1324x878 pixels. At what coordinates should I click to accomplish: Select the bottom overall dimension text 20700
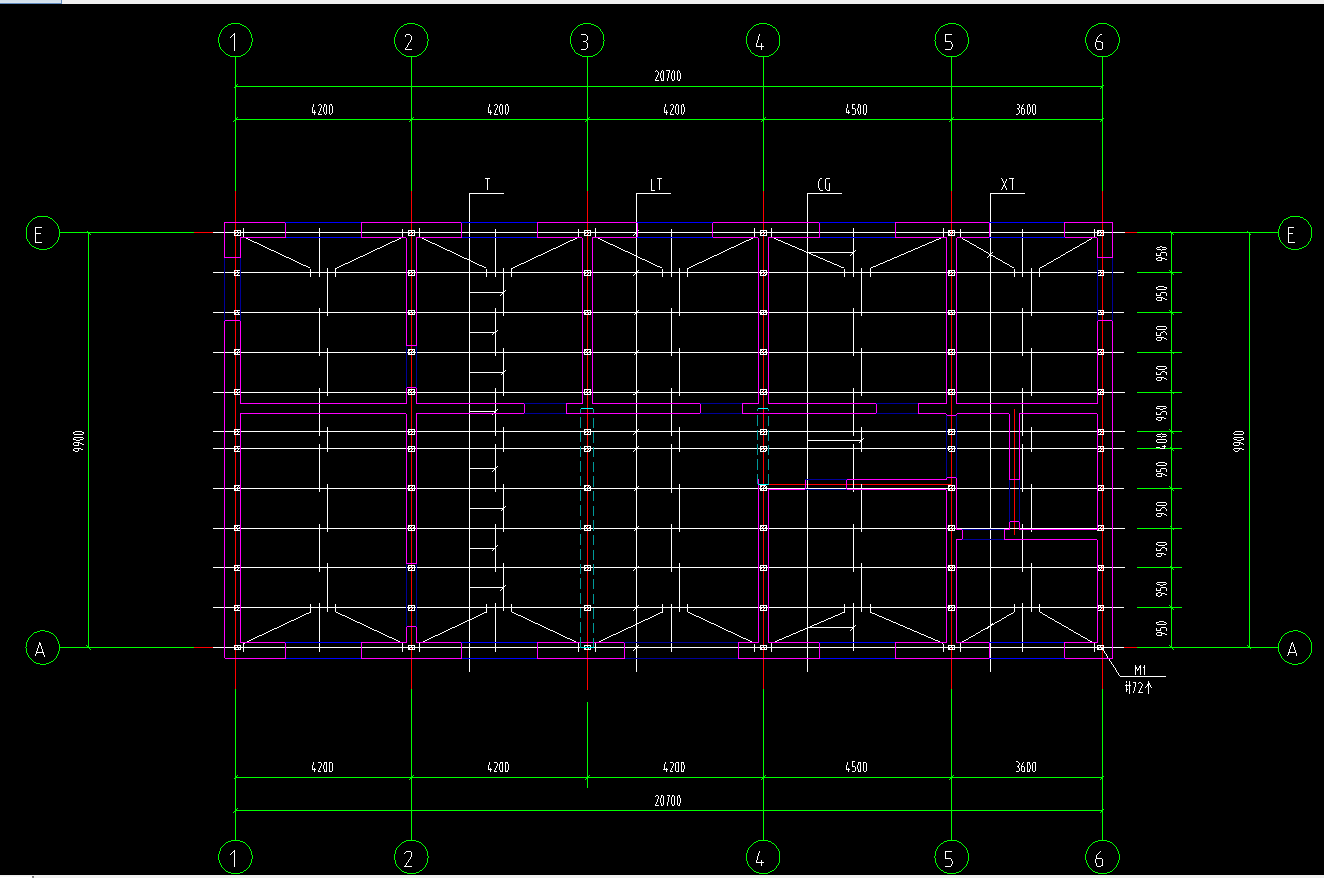pos(667,801)
